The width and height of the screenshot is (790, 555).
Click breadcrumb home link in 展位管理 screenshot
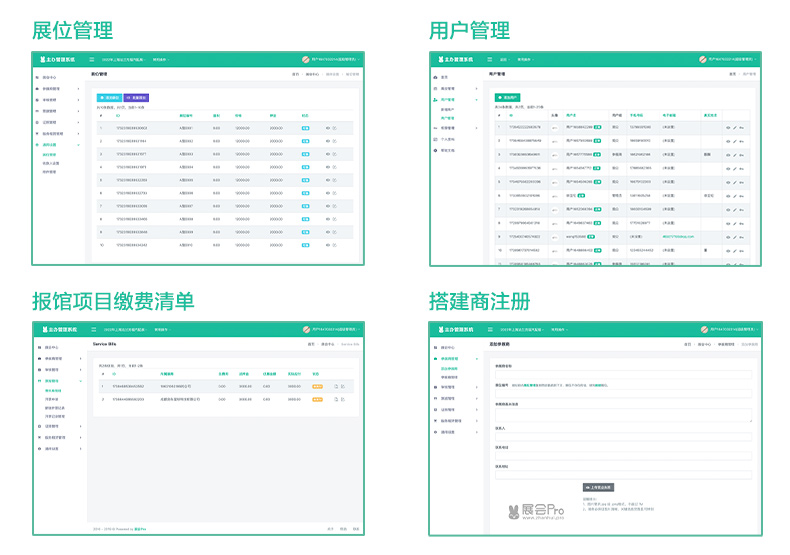tap(296, 74)
